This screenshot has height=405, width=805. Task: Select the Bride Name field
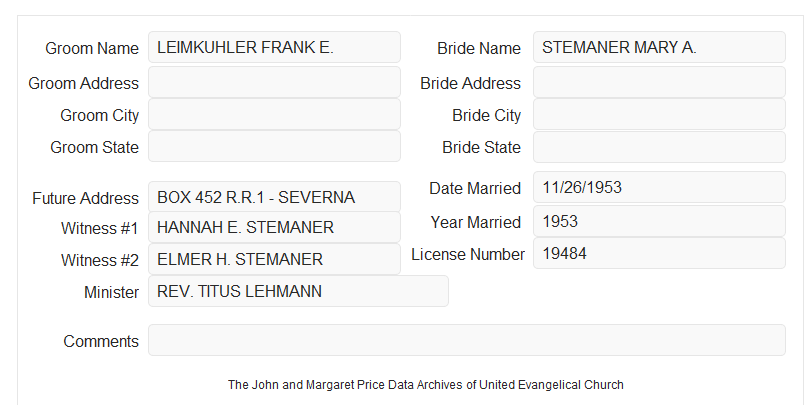tap(659, 47)
